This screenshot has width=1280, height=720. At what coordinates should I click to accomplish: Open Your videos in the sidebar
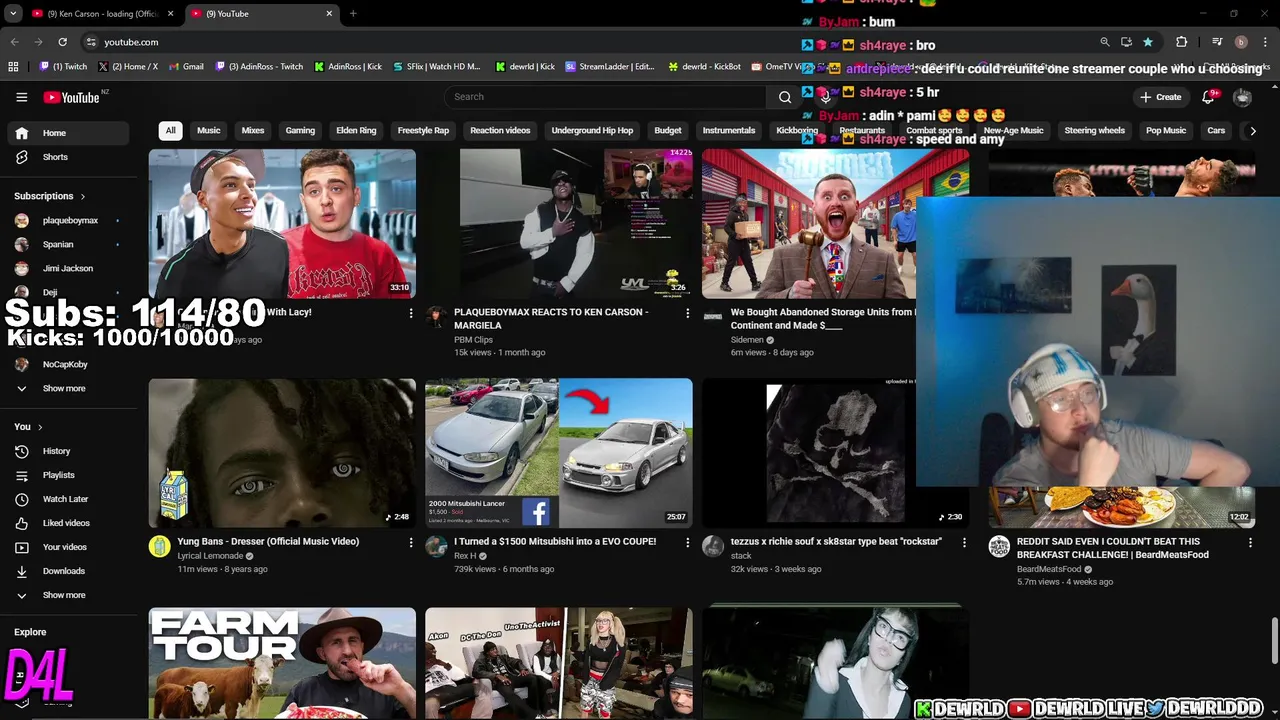click(x=65, y=547)
